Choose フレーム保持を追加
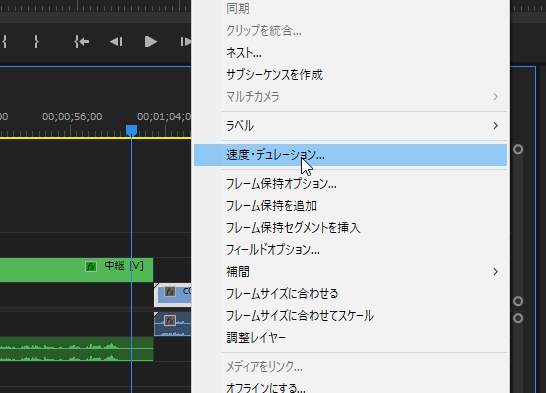This screenshot has width=546, height=393. click(x=350, y=206)
